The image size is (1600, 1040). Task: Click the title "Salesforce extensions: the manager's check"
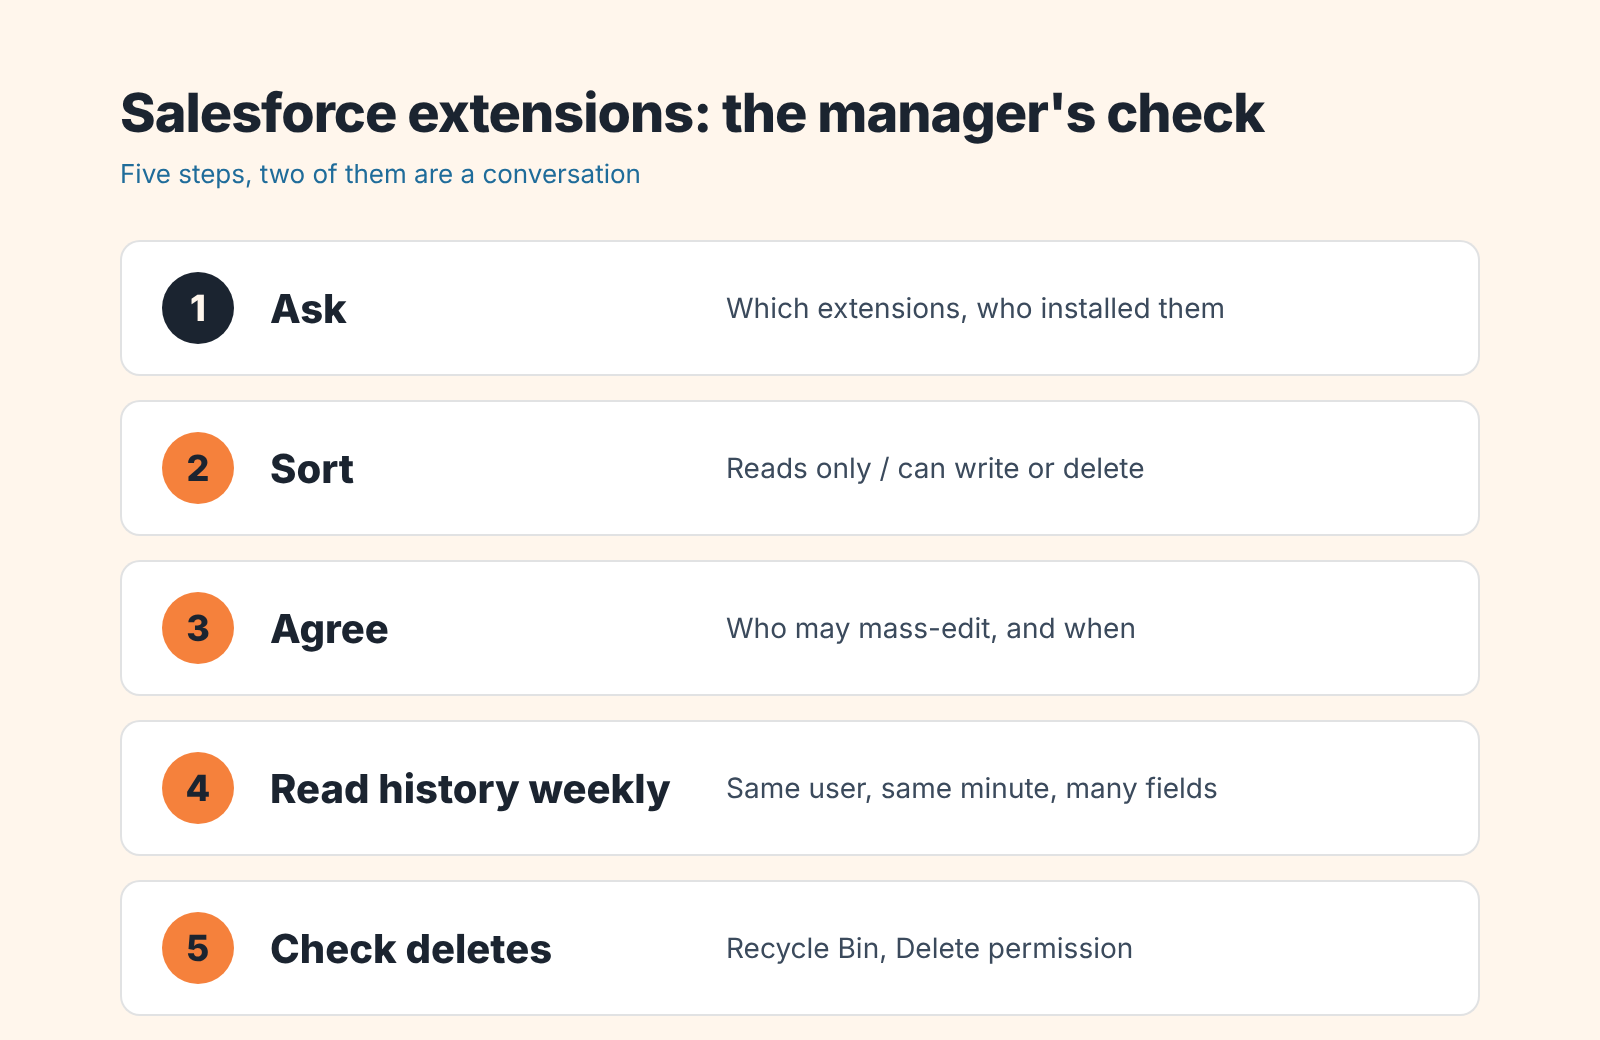[x=692, y=113]
